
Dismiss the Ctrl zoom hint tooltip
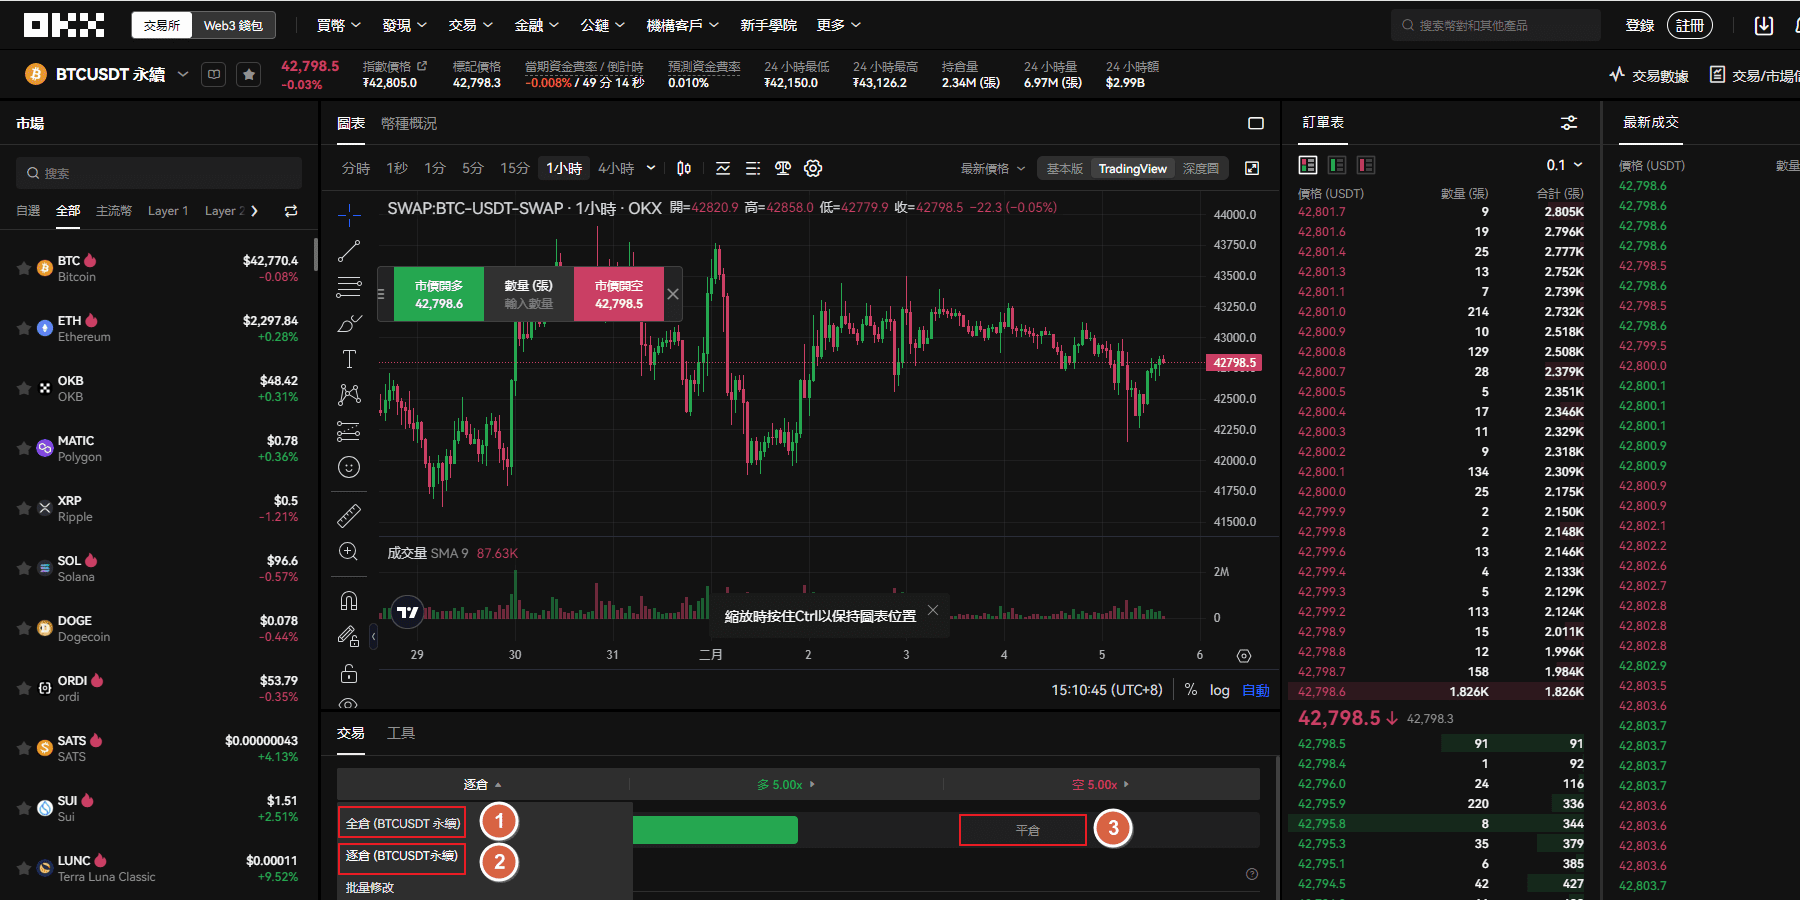(x=933, y=610)
